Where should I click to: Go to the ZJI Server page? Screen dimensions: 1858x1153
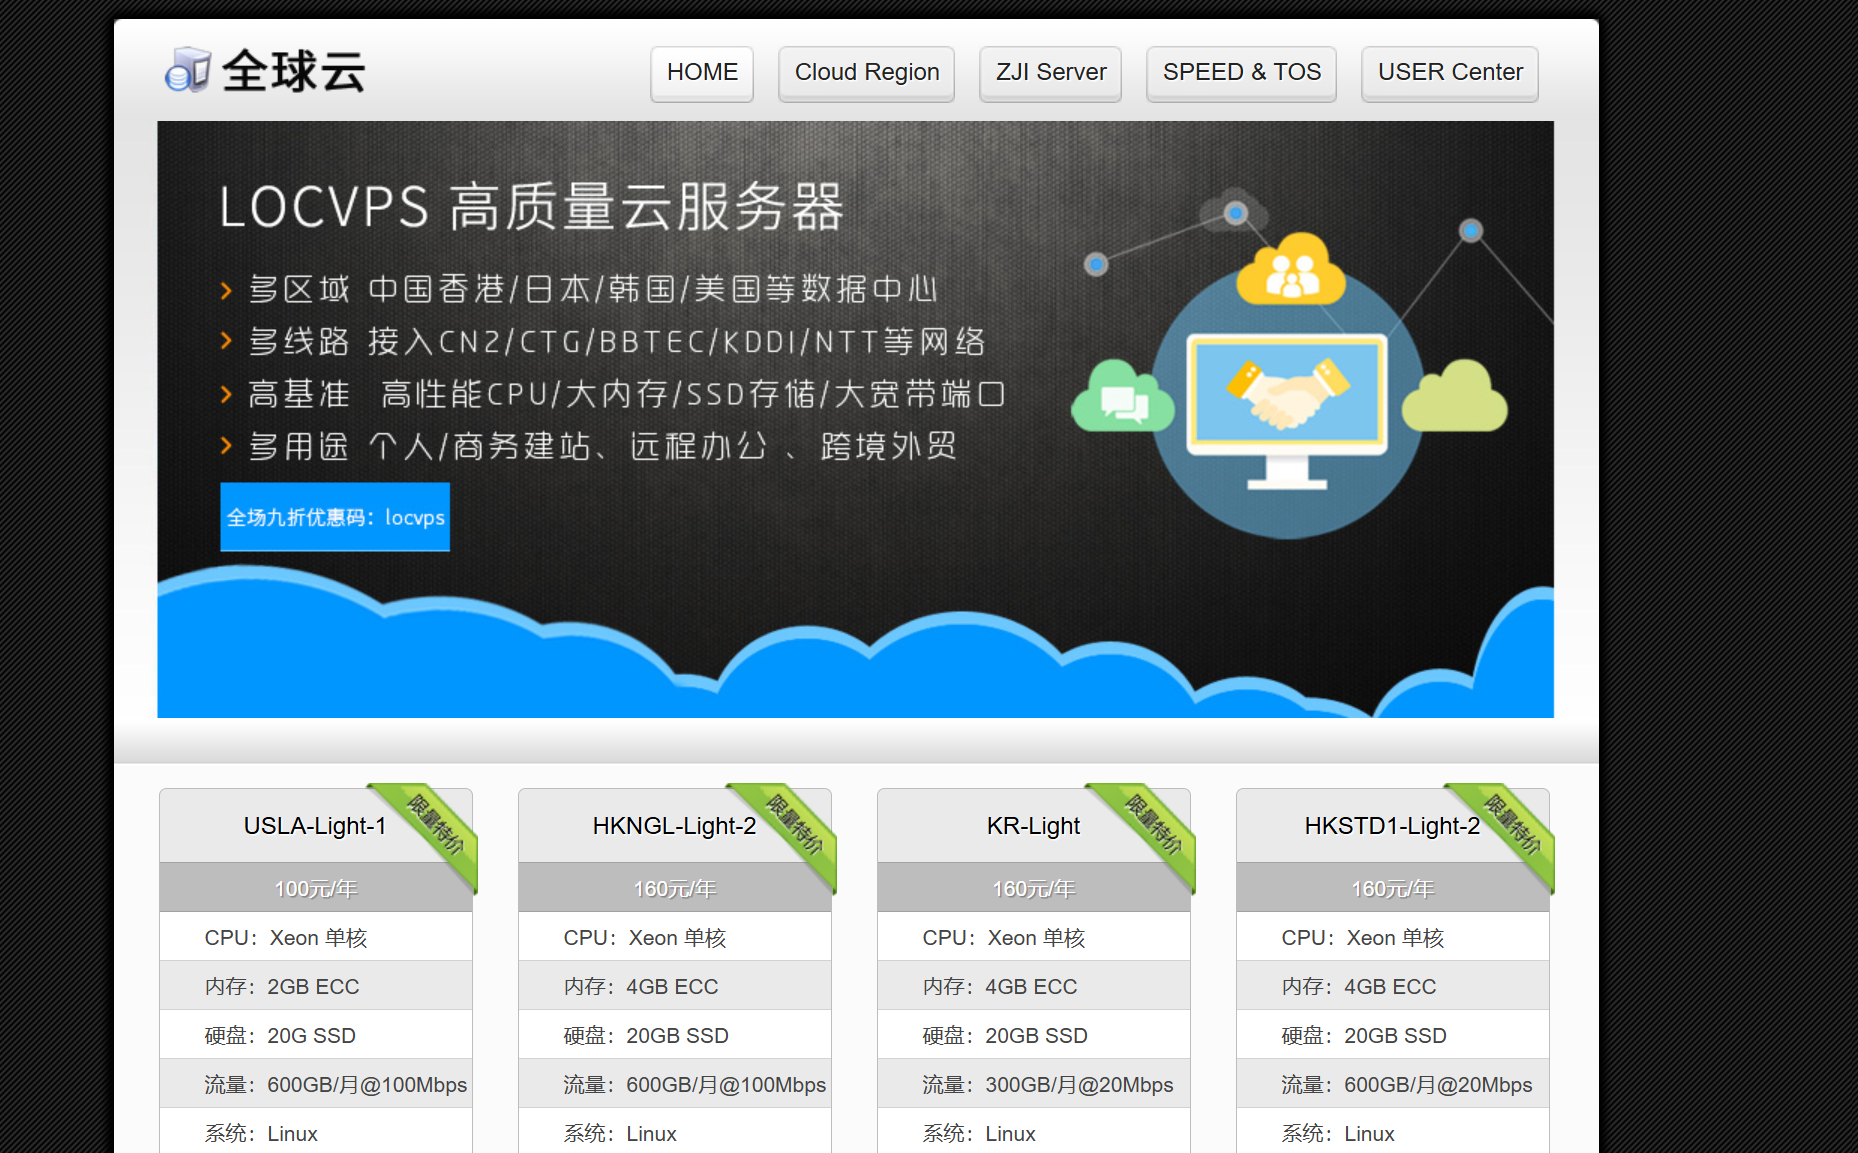click(1050, 73)
